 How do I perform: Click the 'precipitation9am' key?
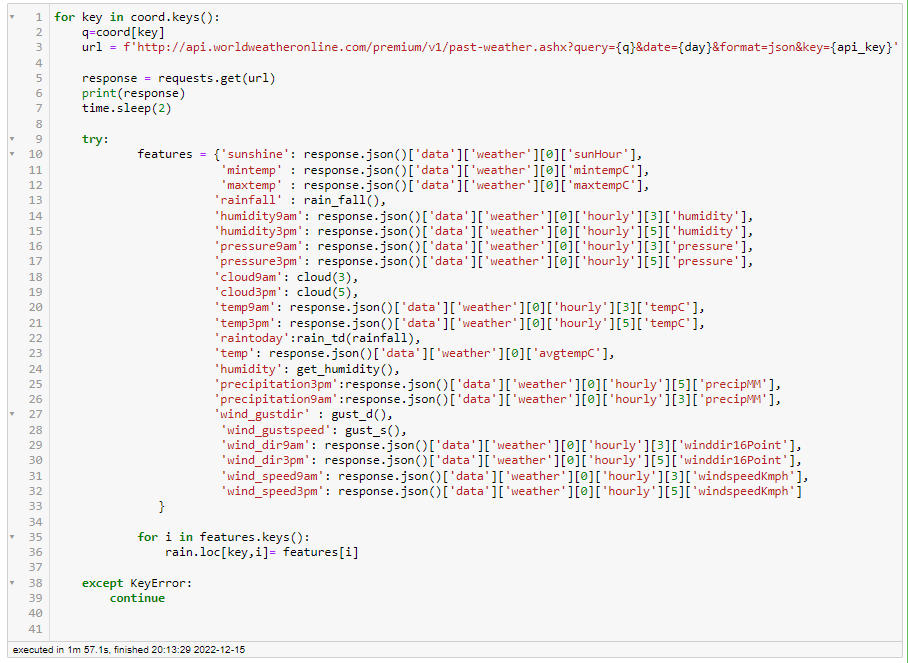coord(275,399)
